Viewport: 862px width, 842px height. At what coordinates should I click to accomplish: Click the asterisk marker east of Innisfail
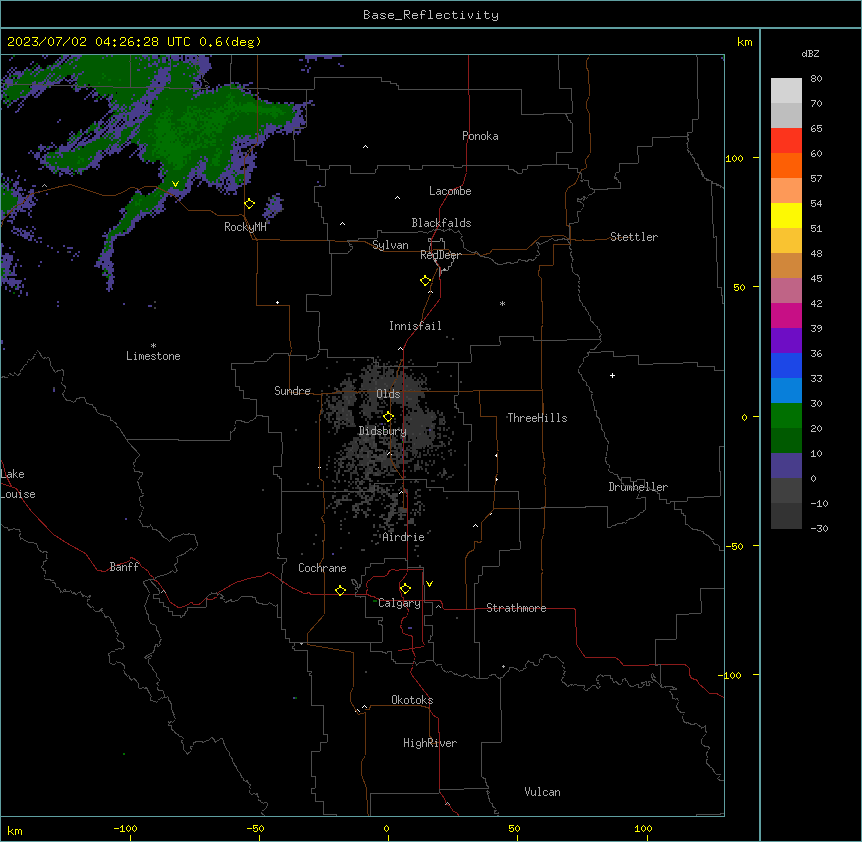502,303
